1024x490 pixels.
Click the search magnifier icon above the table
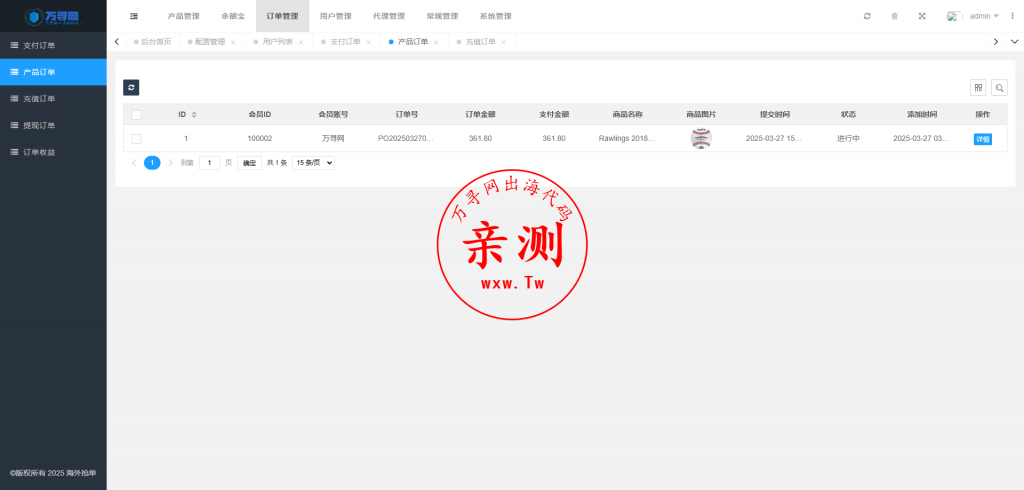(x=999, y=88)
